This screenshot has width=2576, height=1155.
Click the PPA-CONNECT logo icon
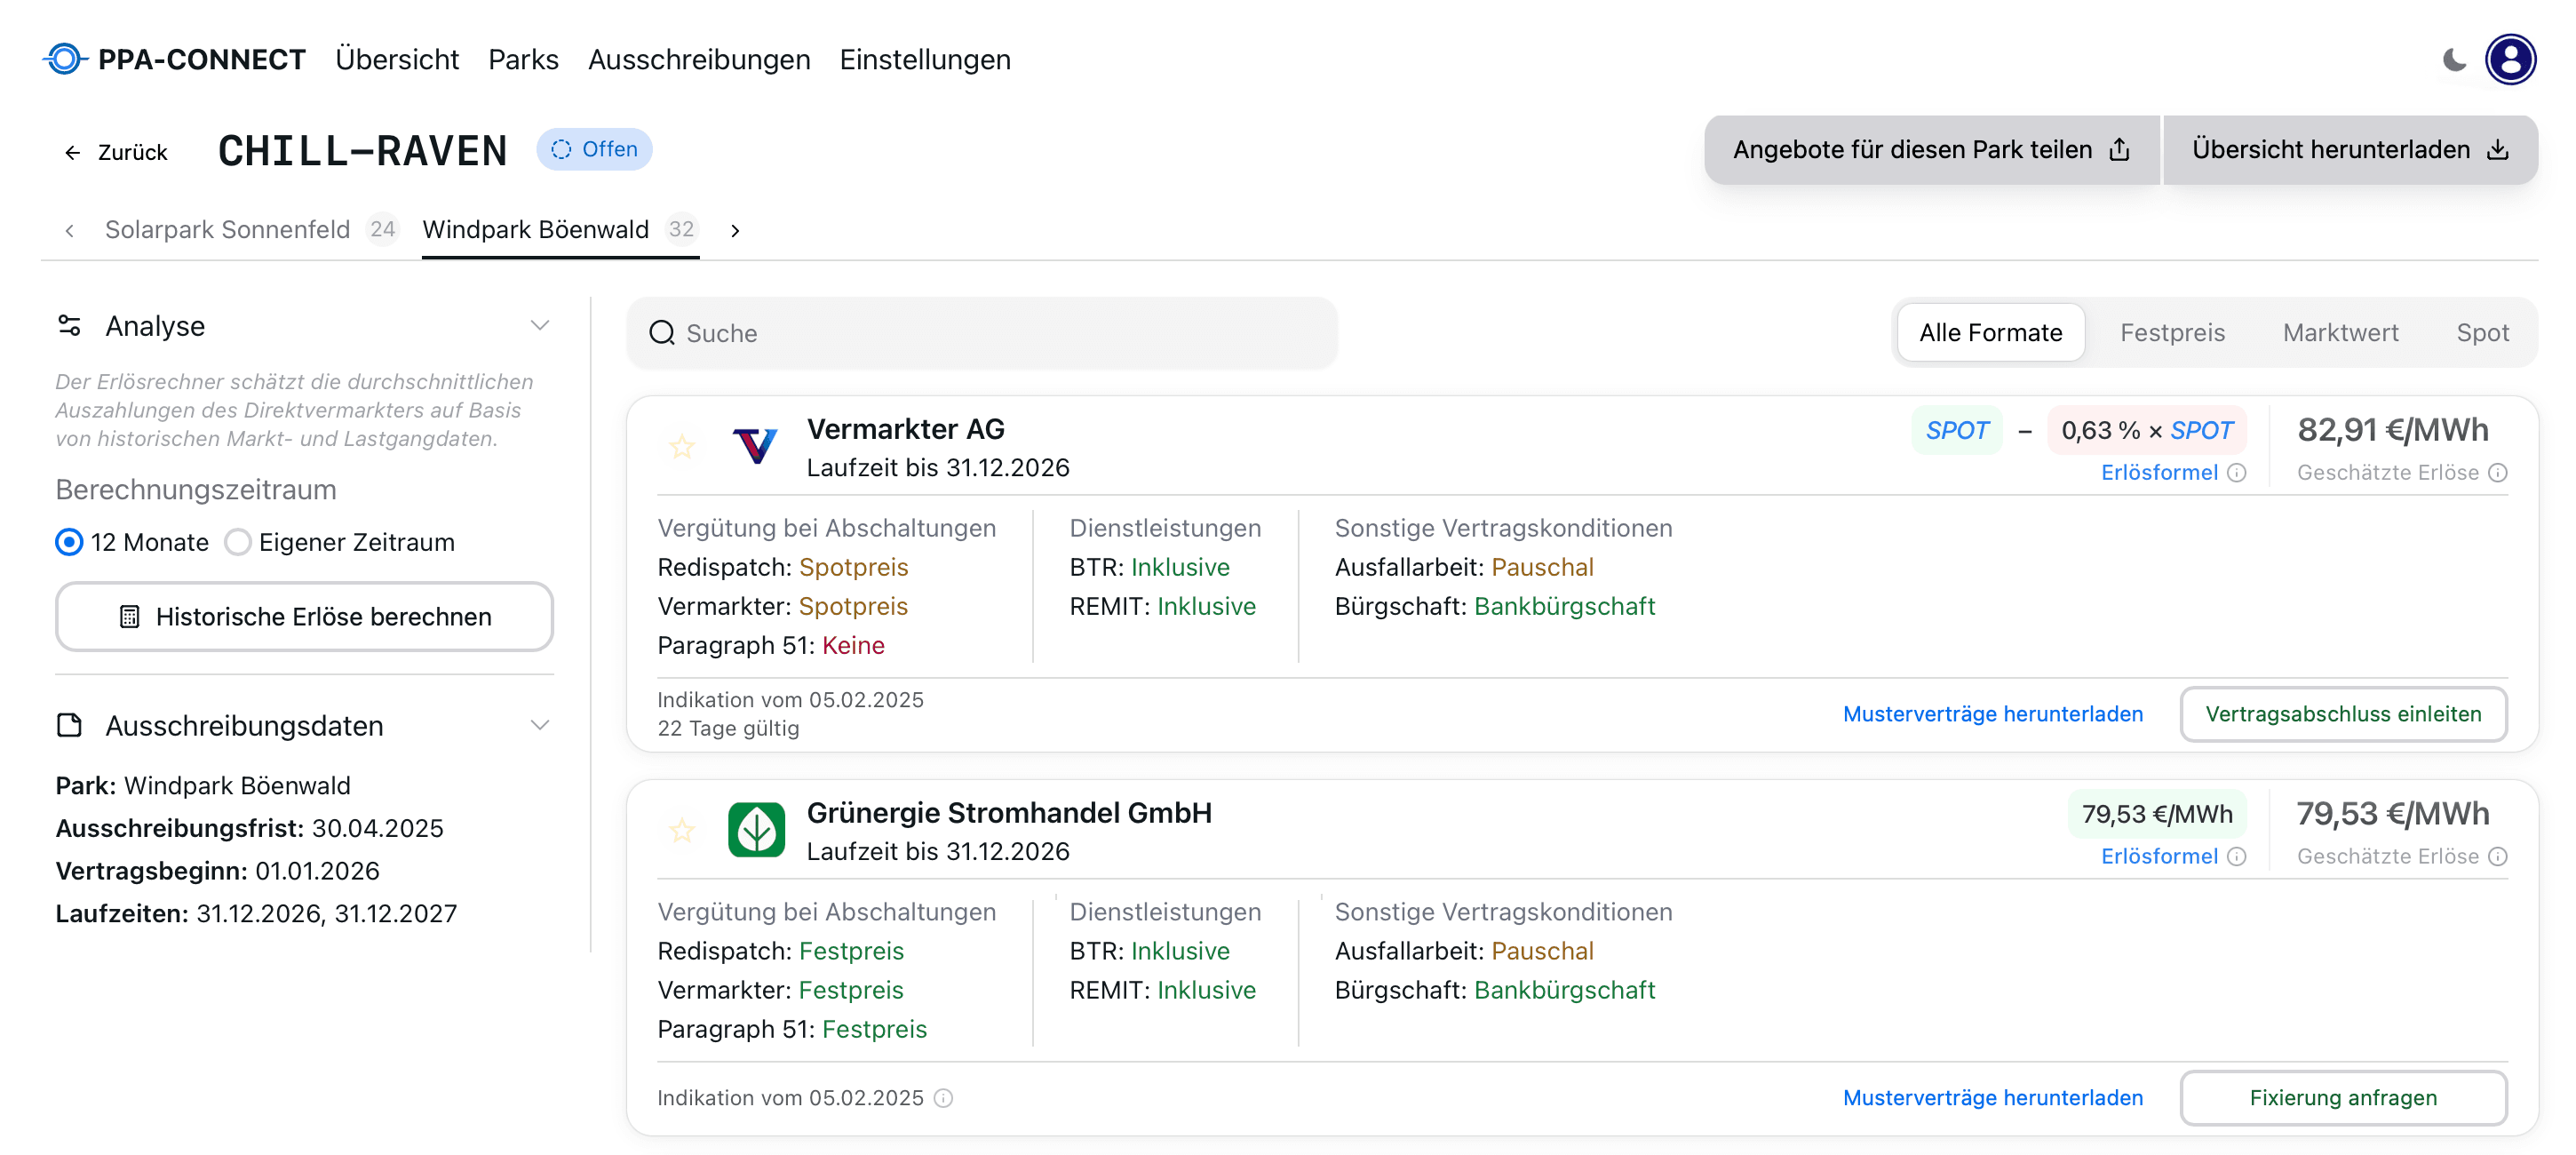coord(64,59)
